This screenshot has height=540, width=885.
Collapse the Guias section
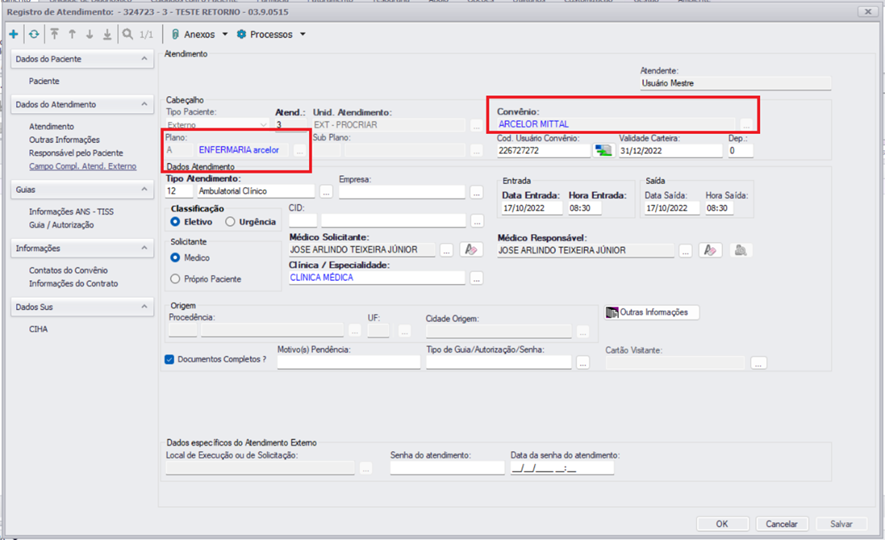(x=144, y=190)
